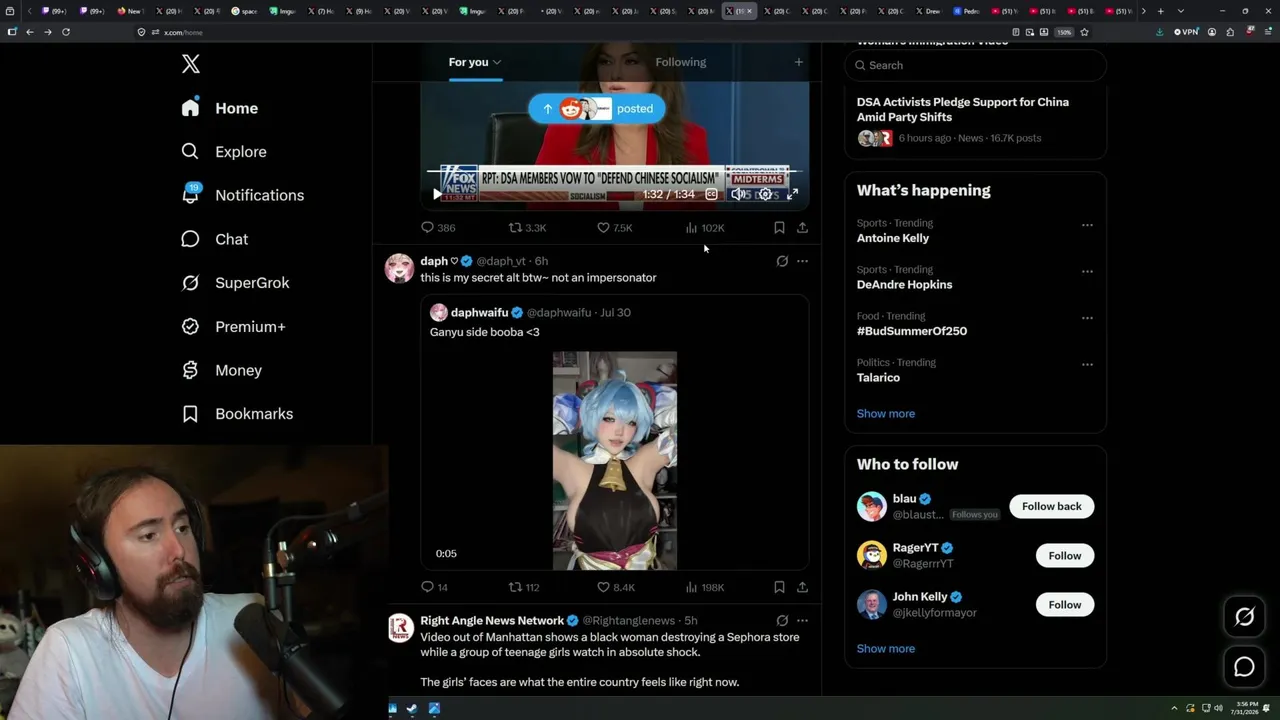The image size is (1280, 720).
Task: Open DSA Activists Pledge Support news story
Action: [x=963, y=110]
